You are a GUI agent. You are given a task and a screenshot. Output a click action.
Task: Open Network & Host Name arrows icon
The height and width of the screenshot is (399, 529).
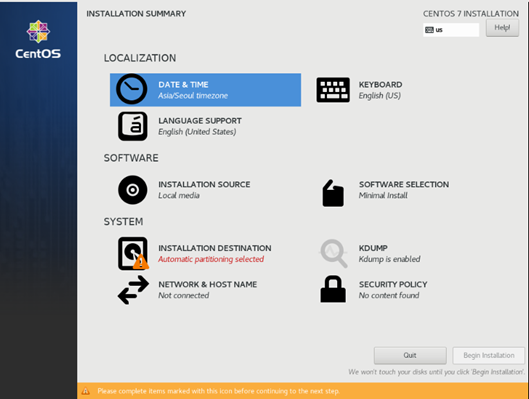(x=133, y=290)
